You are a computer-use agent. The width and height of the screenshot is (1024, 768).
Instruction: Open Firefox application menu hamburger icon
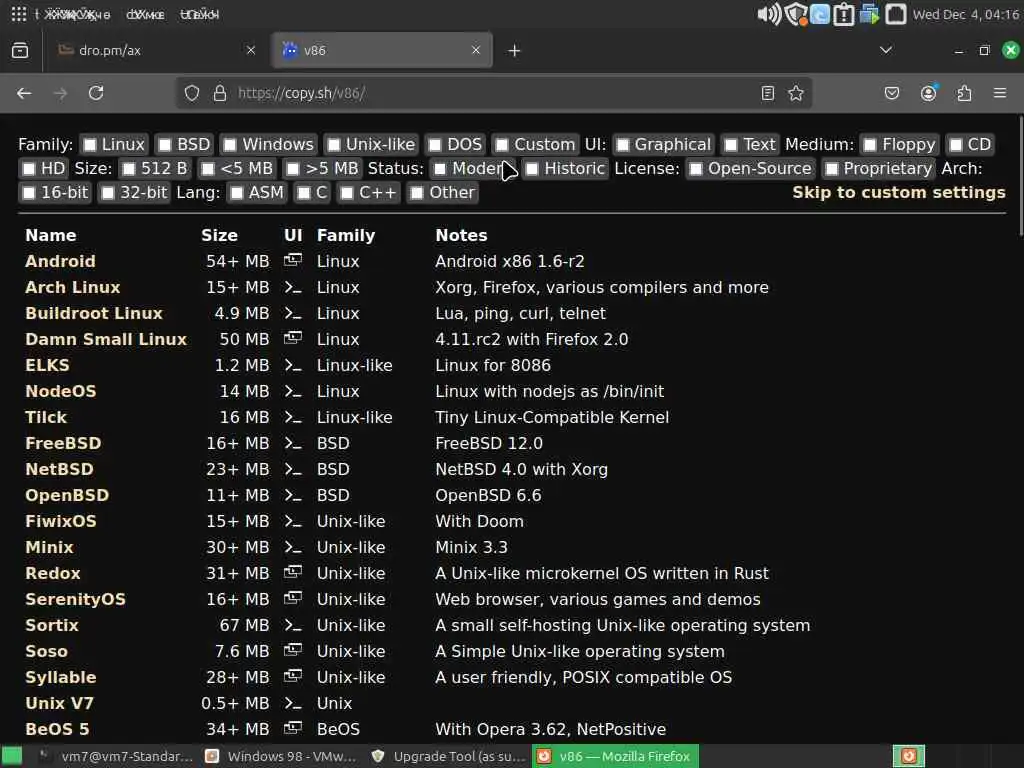click(x=999, y=93)
